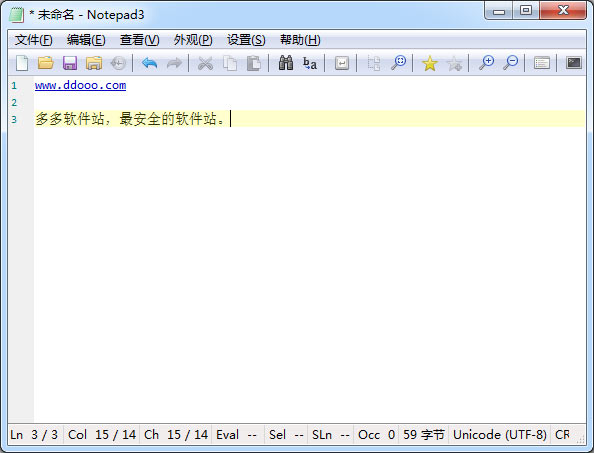Open the 查看(V) menu
Image resolution: width=594 pixels, height=453 pixels.
(139, 40)
